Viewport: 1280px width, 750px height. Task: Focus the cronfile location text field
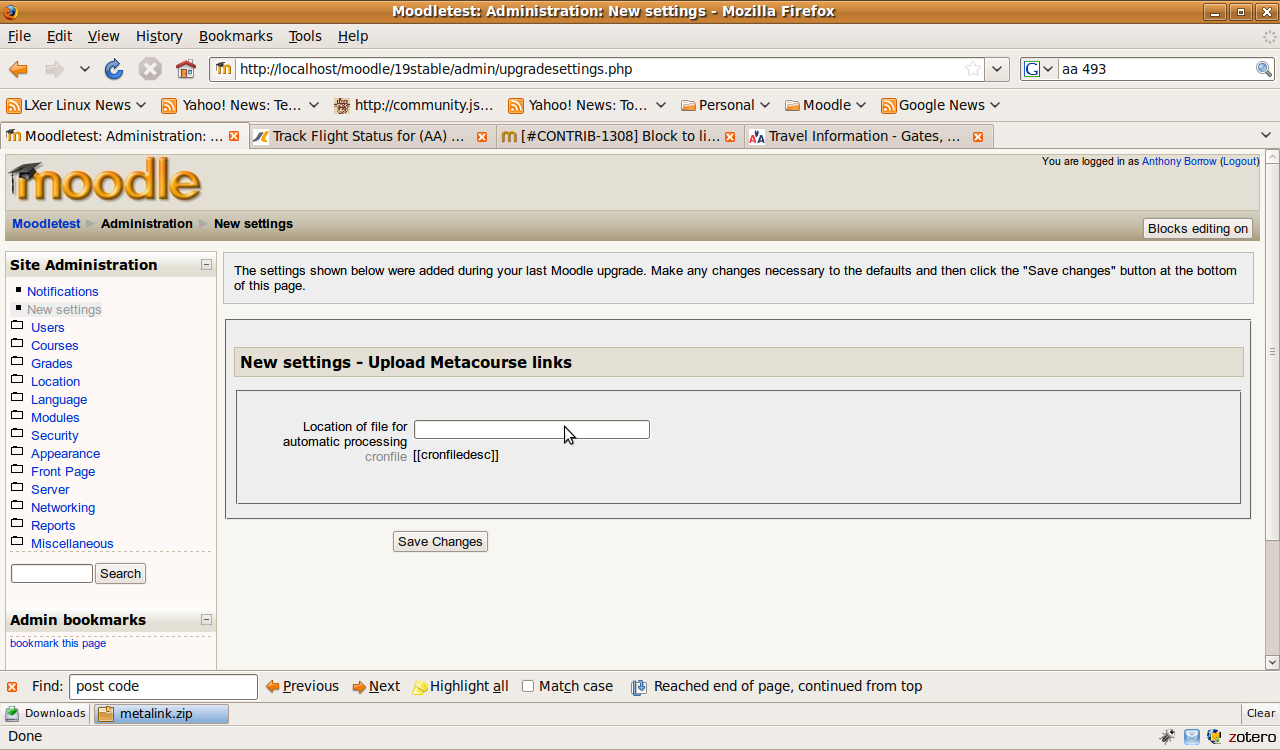click(x=532, y=429)
